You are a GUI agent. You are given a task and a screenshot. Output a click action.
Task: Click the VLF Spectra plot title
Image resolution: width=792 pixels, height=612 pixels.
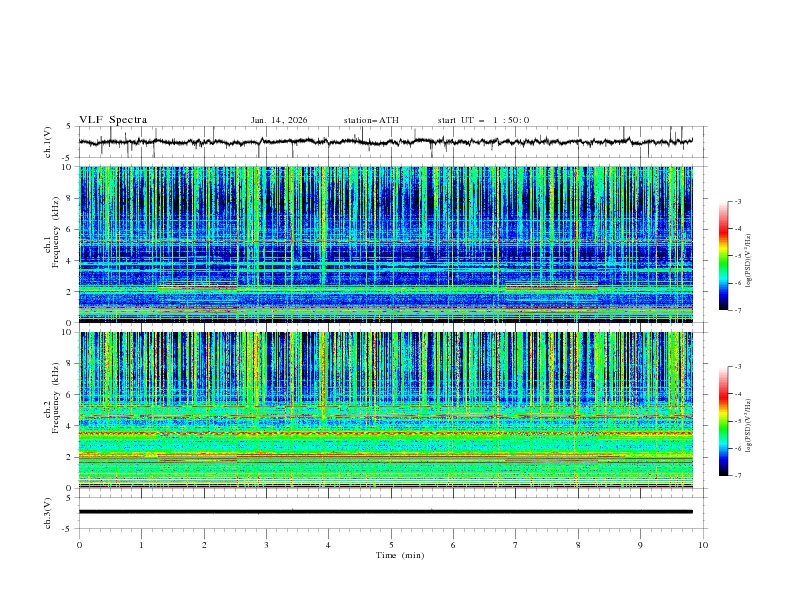tap(113, 120)
